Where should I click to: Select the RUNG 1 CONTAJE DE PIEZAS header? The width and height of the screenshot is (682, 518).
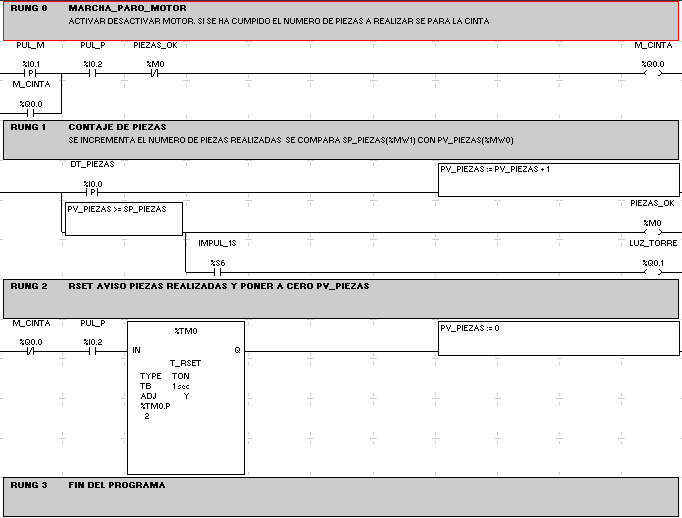coord(341,140)
